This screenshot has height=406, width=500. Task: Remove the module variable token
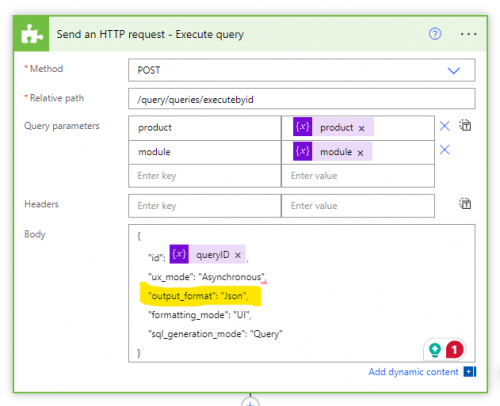[x=360, y=153]
